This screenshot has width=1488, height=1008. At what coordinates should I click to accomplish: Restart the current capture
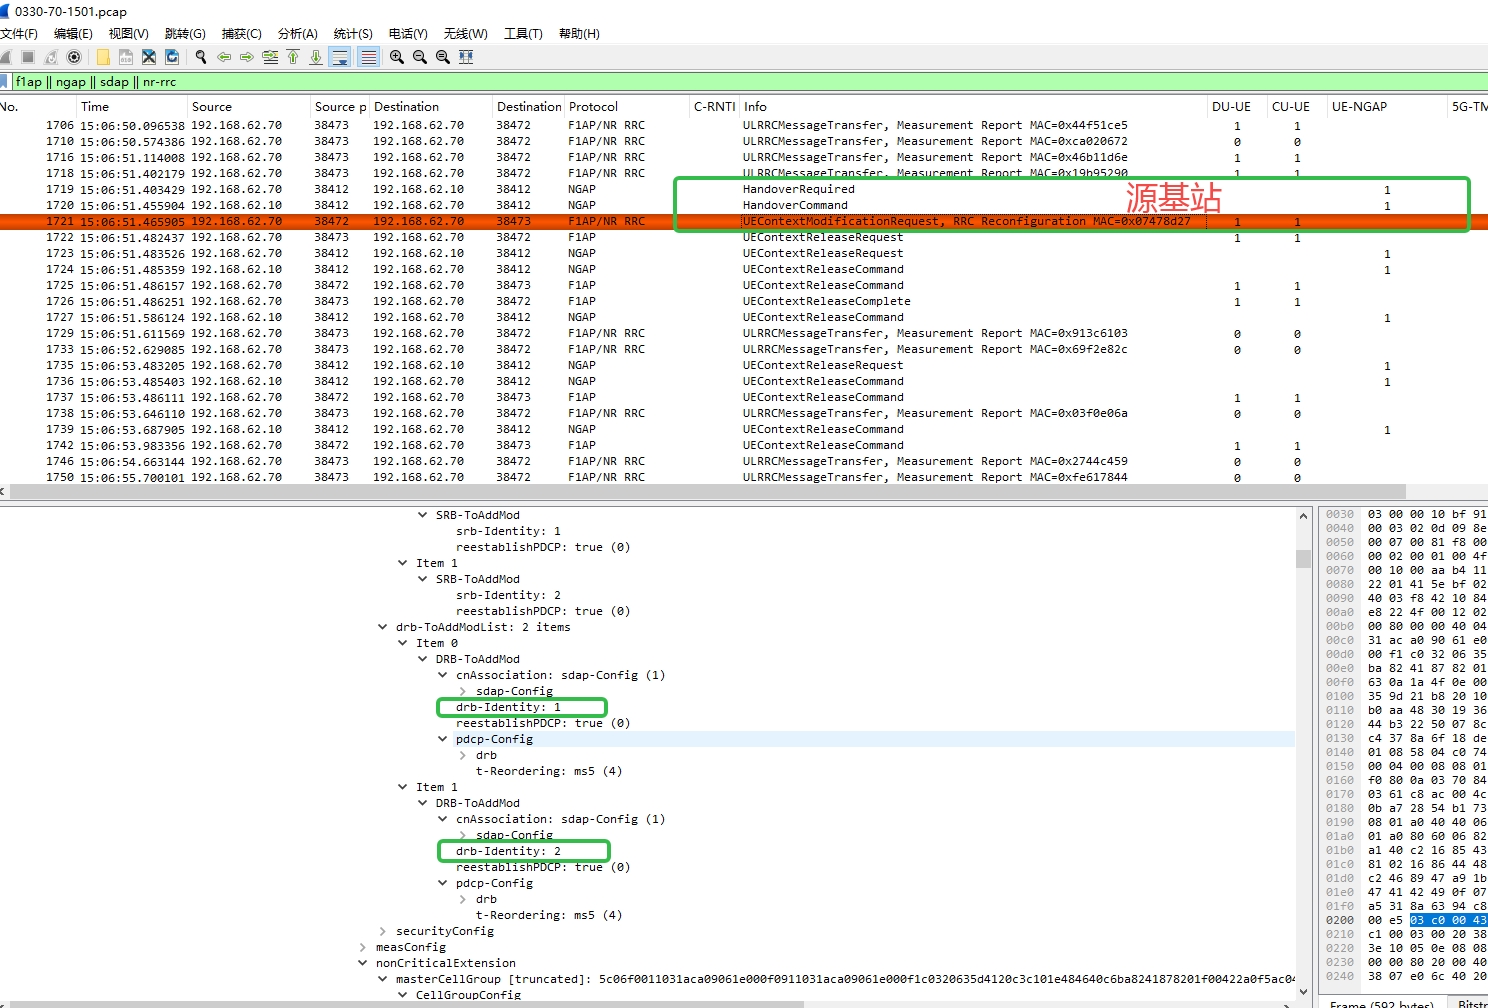(x=50, y=57)
